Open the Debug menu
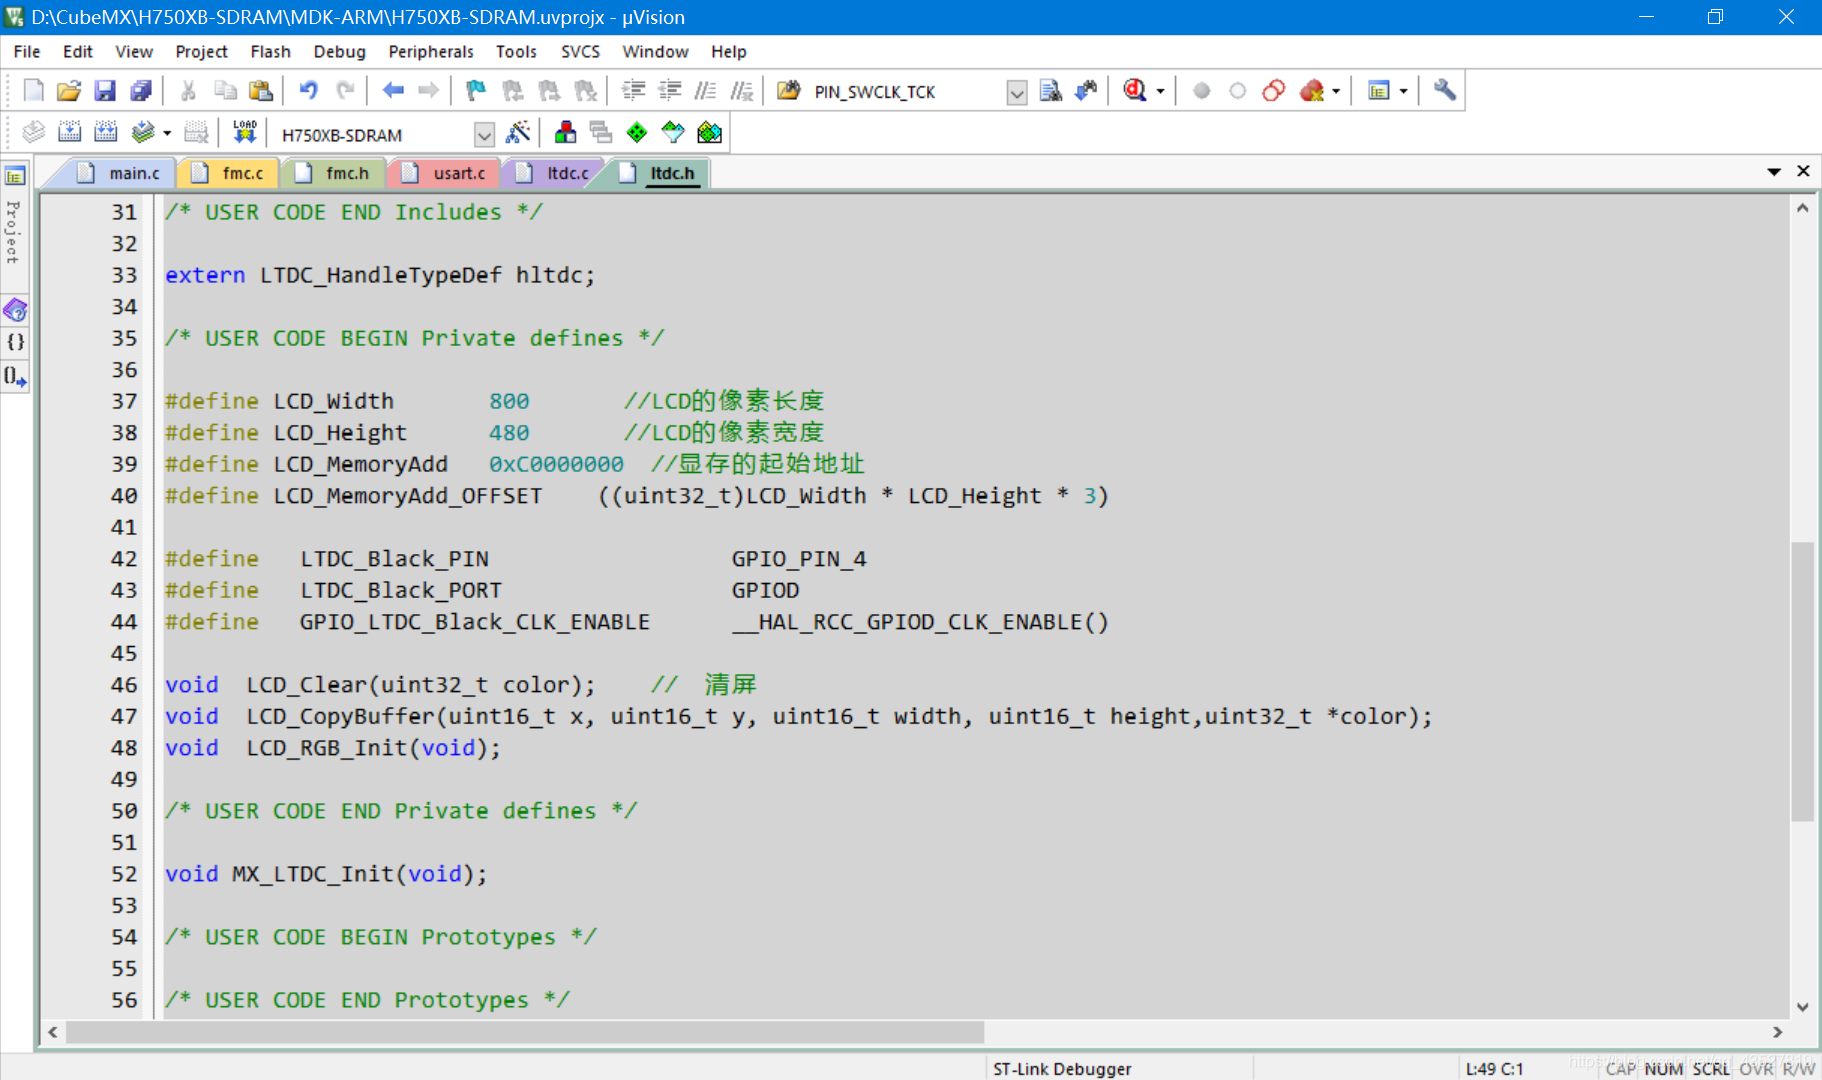The height and width of the screenshot is (1080, 1822). pyautogui.click(x=339, y=52)
